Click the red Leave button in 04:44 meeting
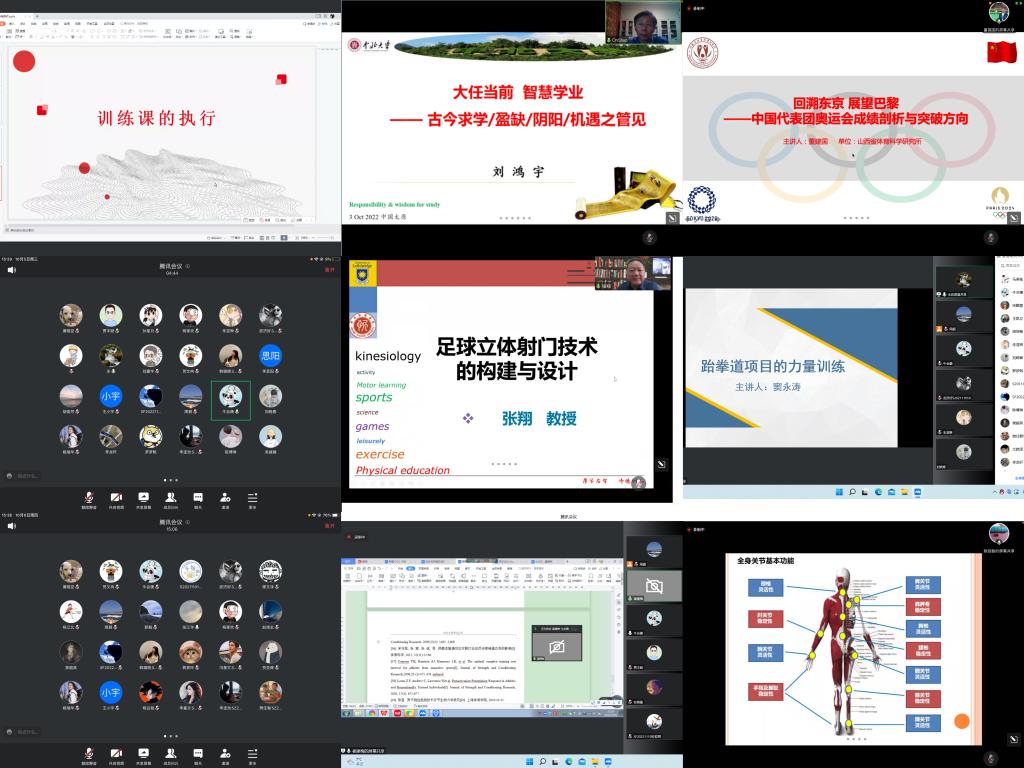Viewport: 1024px width, 768px height. (x=329, y=271)
